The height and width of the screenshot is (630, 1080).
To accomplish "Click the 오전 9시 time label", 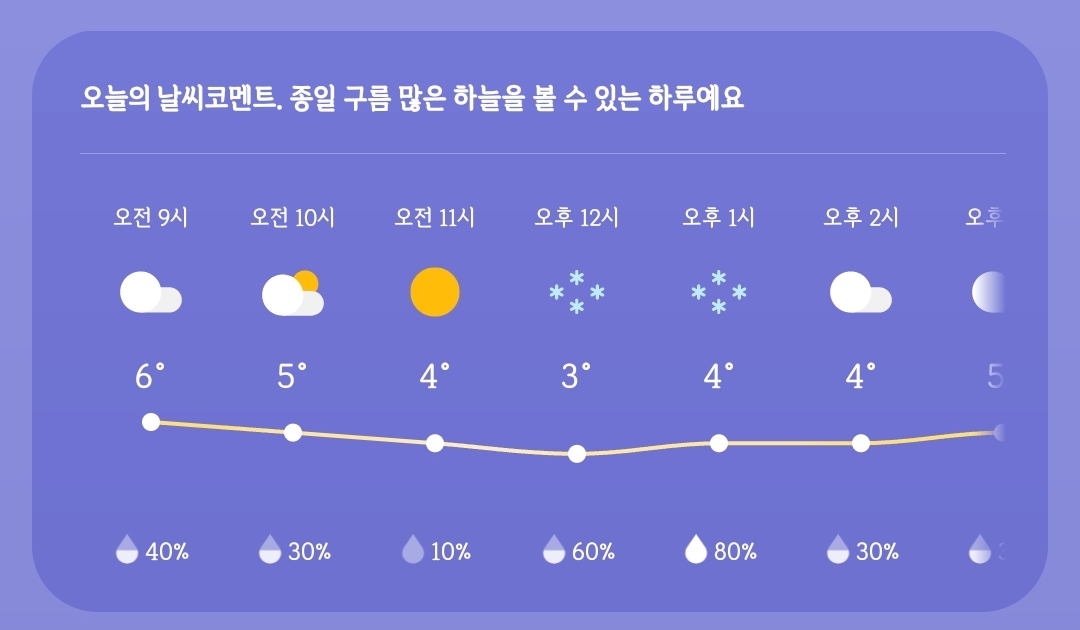I will 151,218.
